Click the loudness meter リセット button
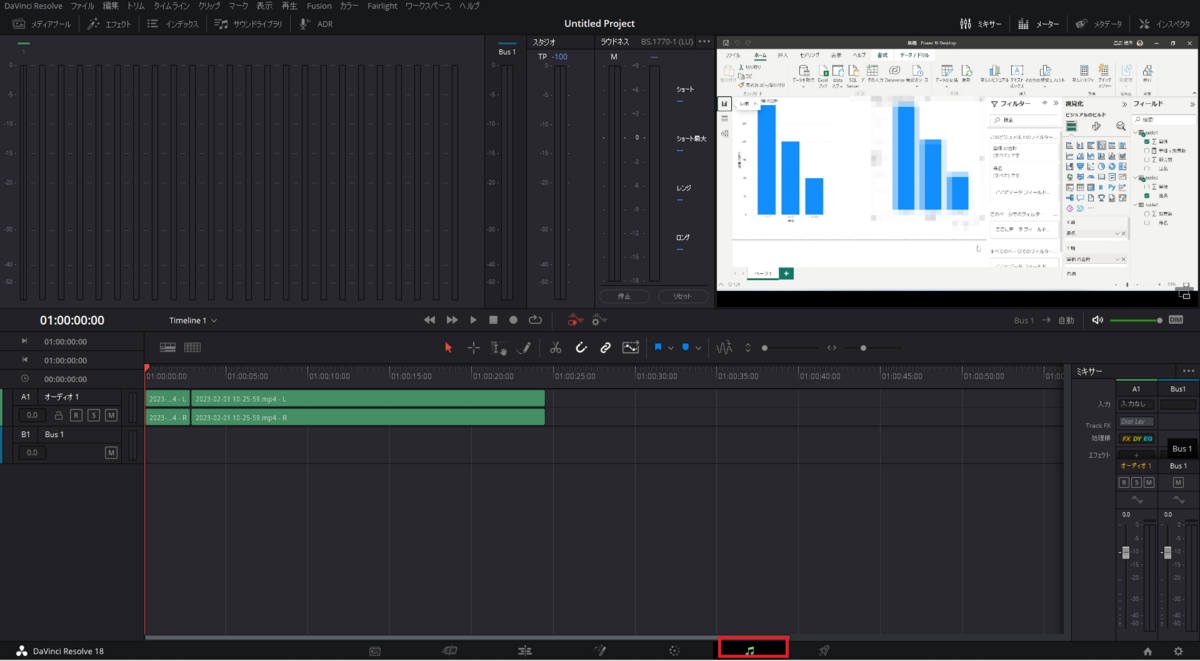 point(682,297)
